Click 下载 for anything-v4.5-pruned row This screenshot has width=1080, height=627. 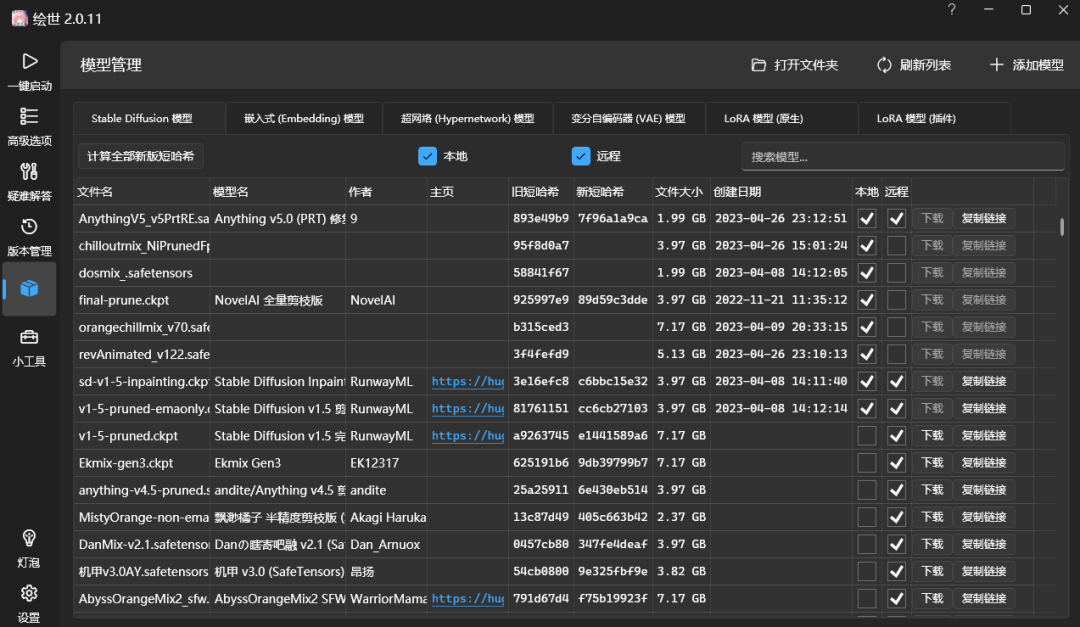(932, 490)
